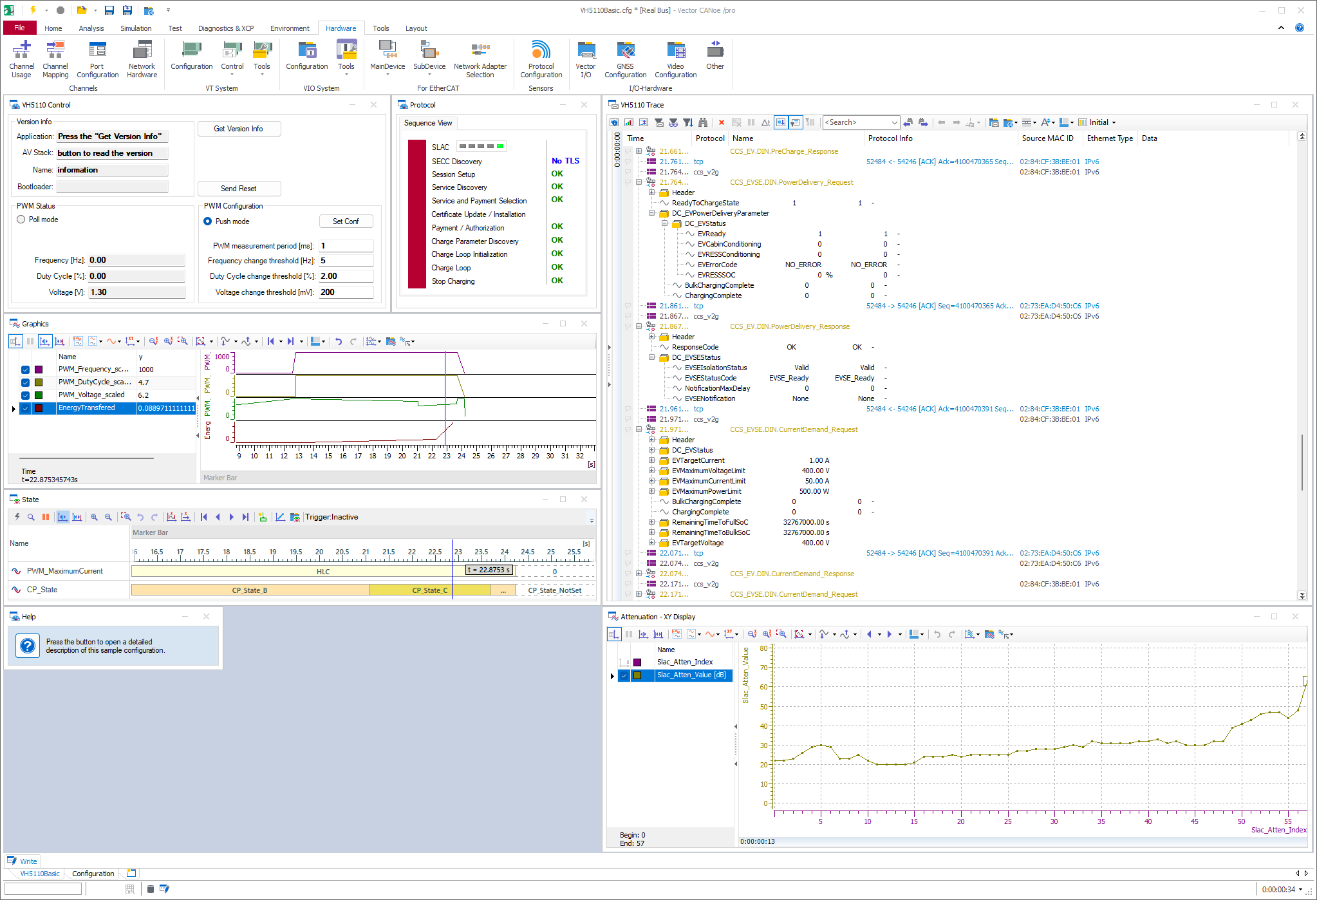Open Port Configuration

97,60
